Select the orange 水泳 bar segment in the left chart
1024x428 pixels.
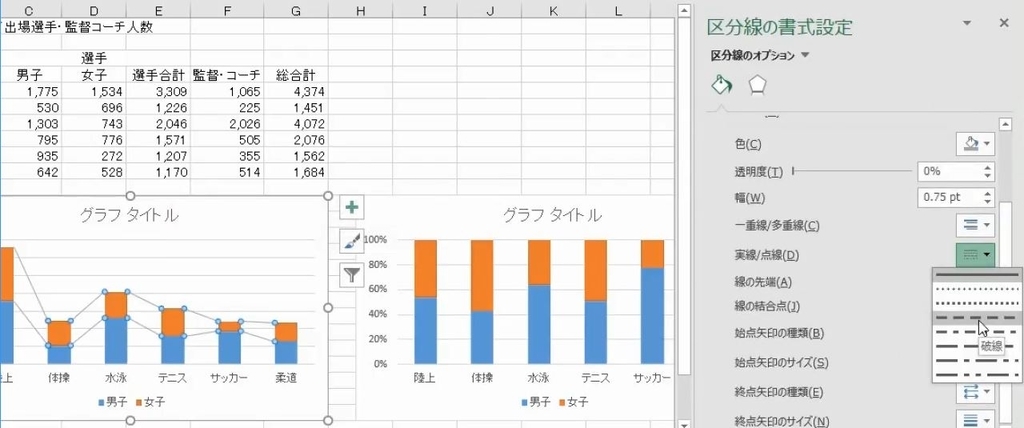tap(116, 305)
